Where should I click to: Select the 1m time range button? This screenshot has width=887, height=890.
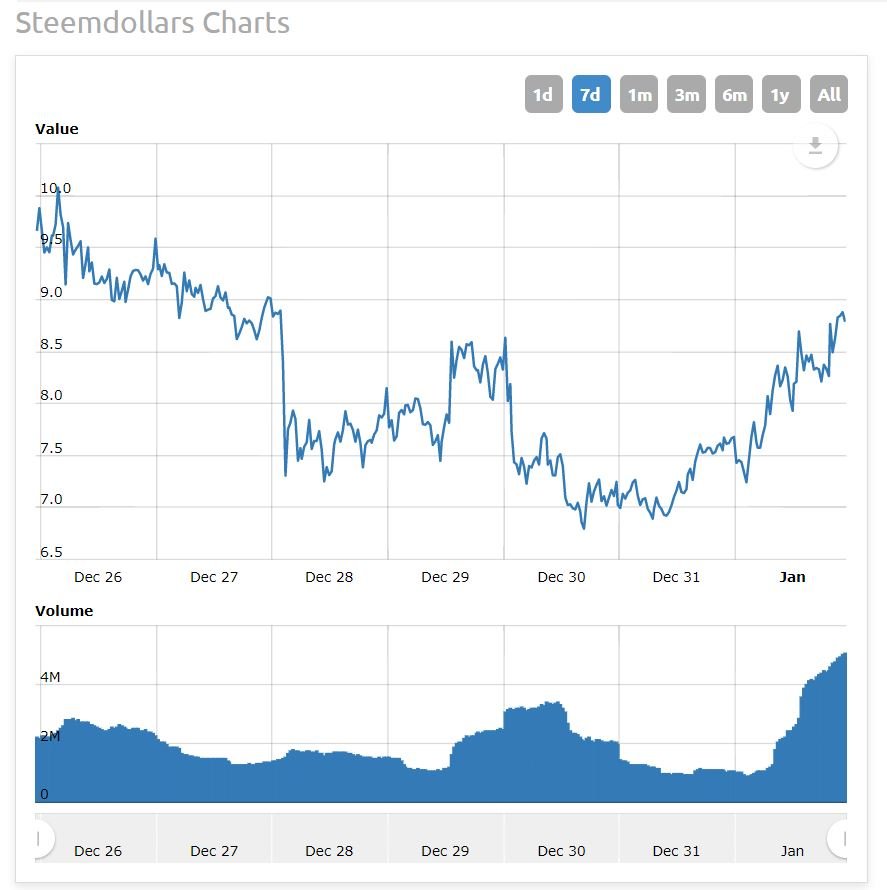[638, 94]
